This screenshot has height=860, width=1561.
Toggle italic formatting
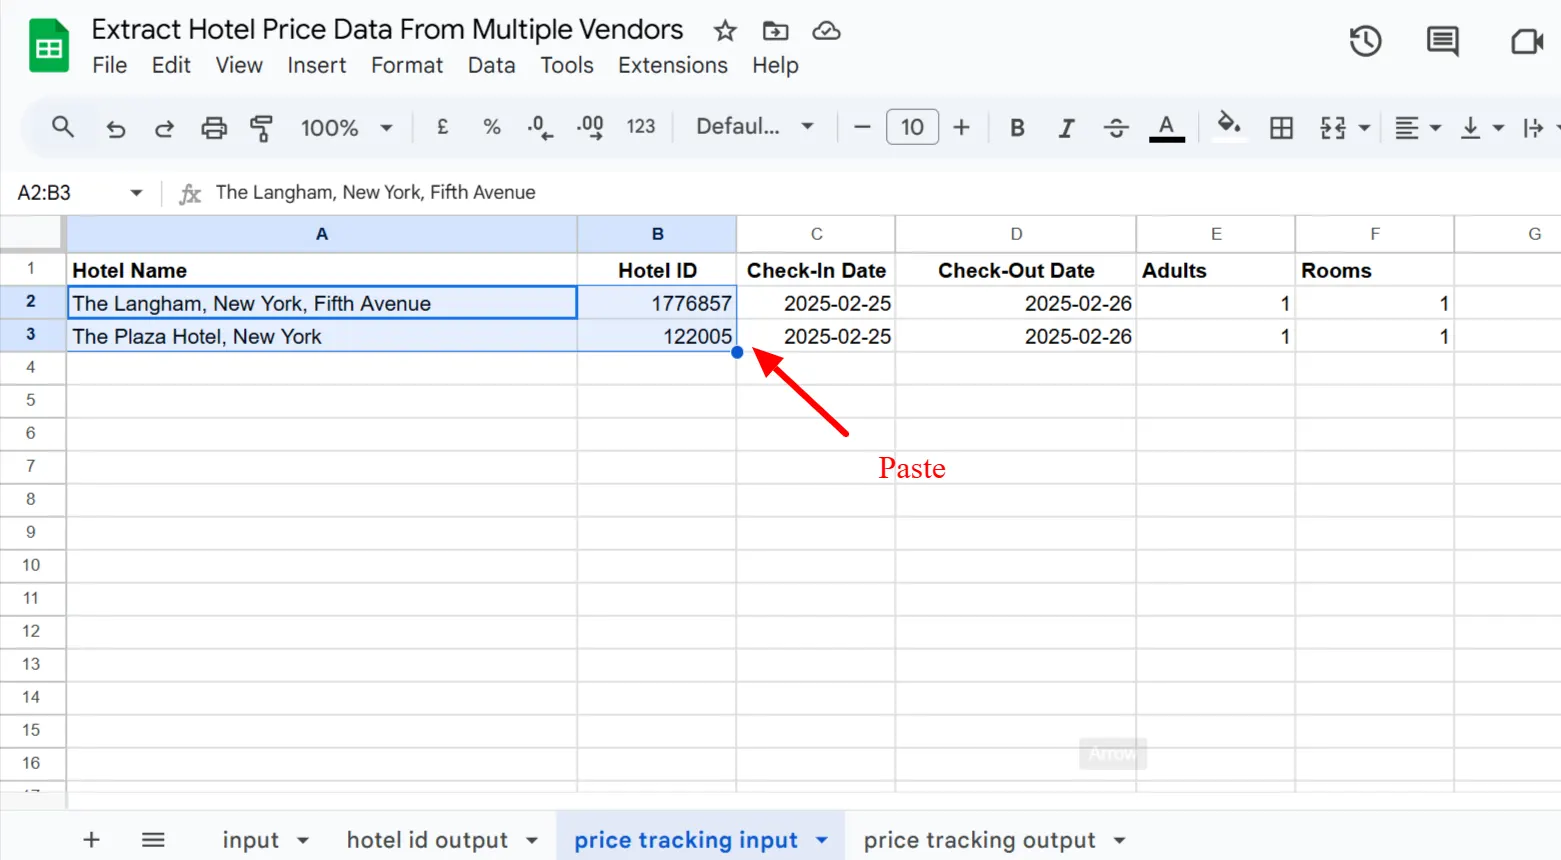[1066, 128]
